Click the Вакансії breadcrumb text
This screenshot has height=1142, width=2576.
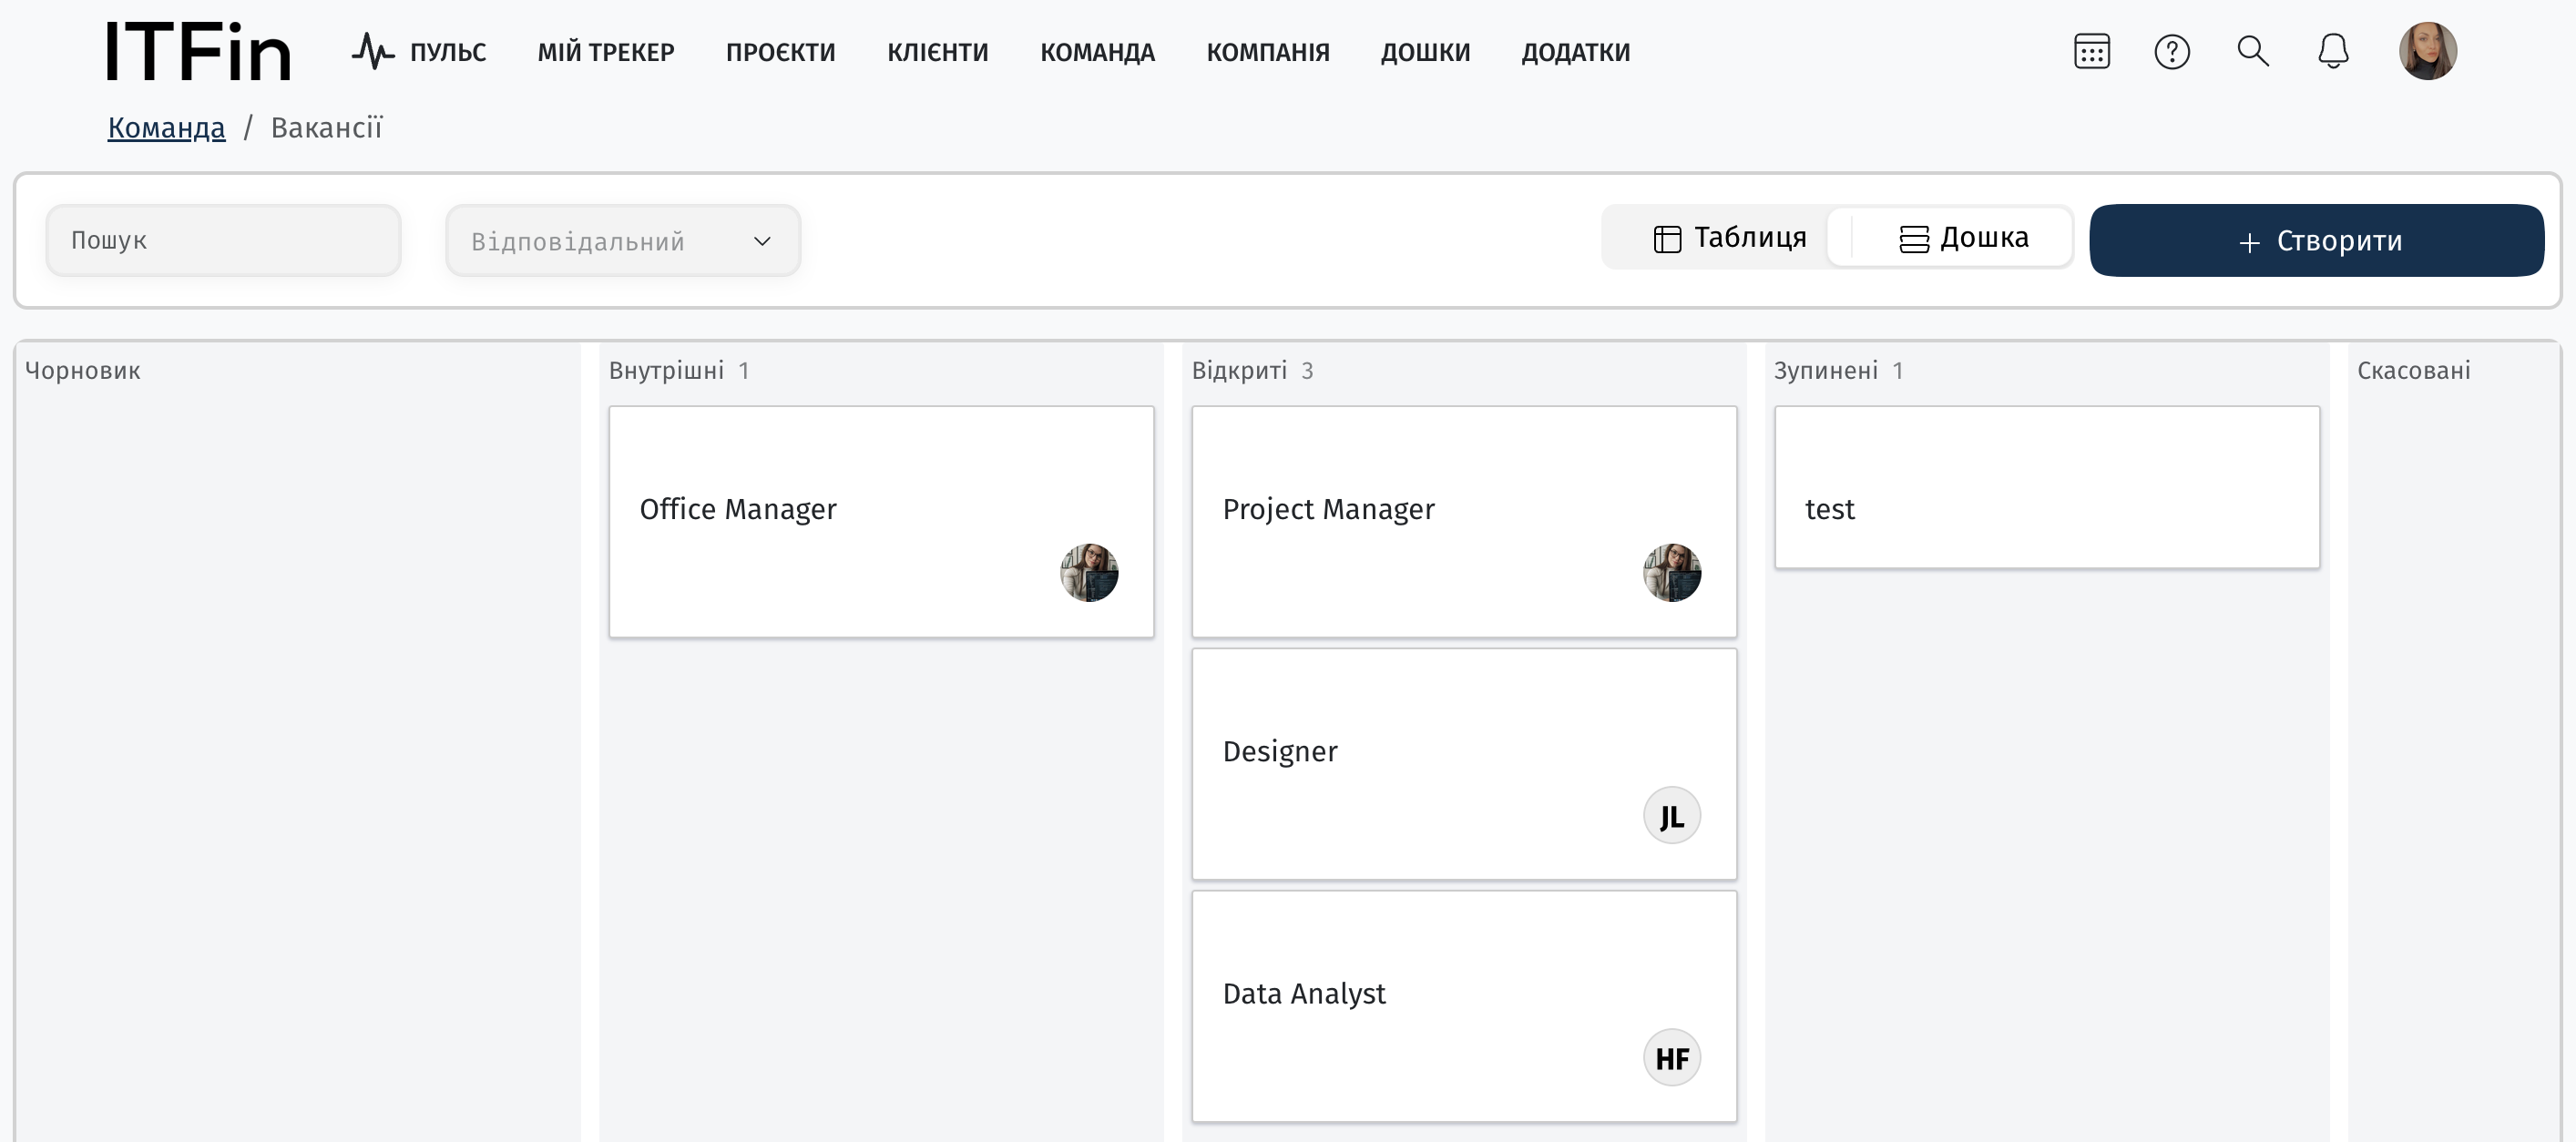point(327,128)
